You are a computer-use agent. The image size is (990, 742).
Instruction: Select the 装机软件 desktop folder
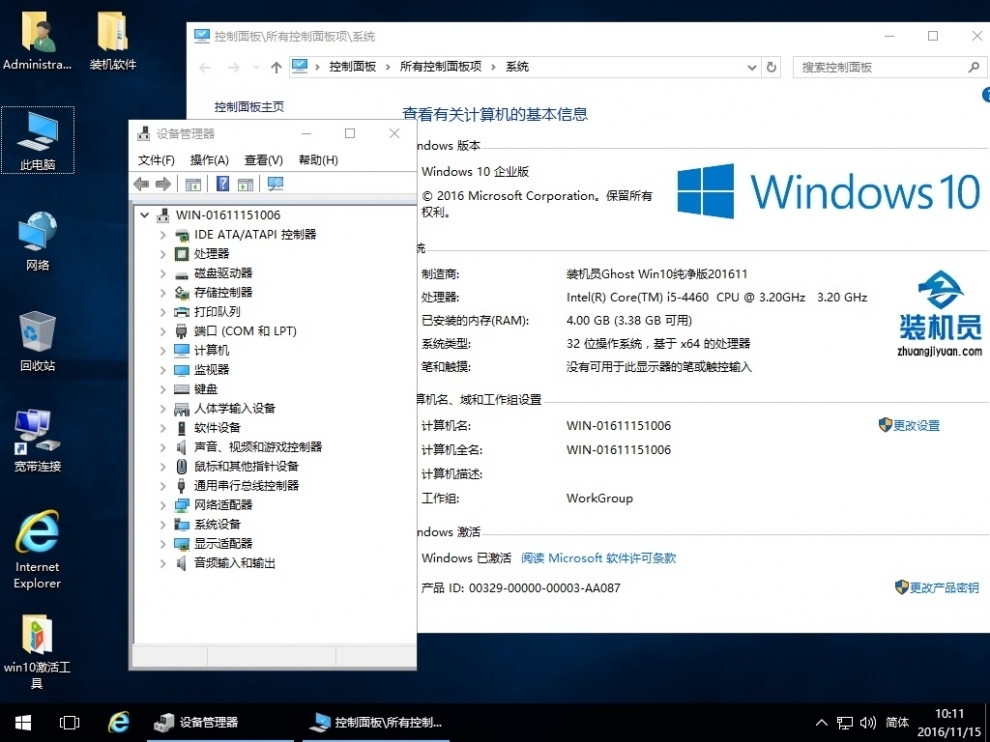coord(113,39)
